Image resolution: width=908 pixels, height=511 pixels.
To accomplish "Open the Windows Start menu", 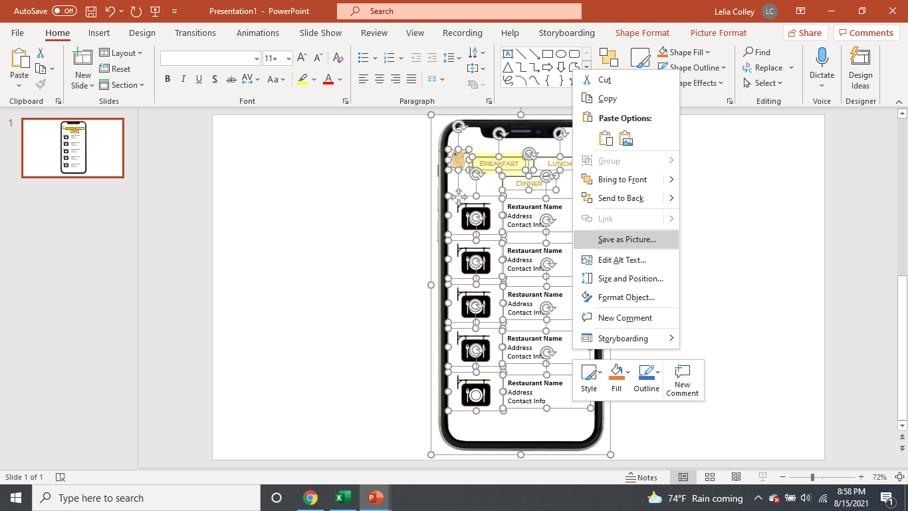I will click(16, 498).
